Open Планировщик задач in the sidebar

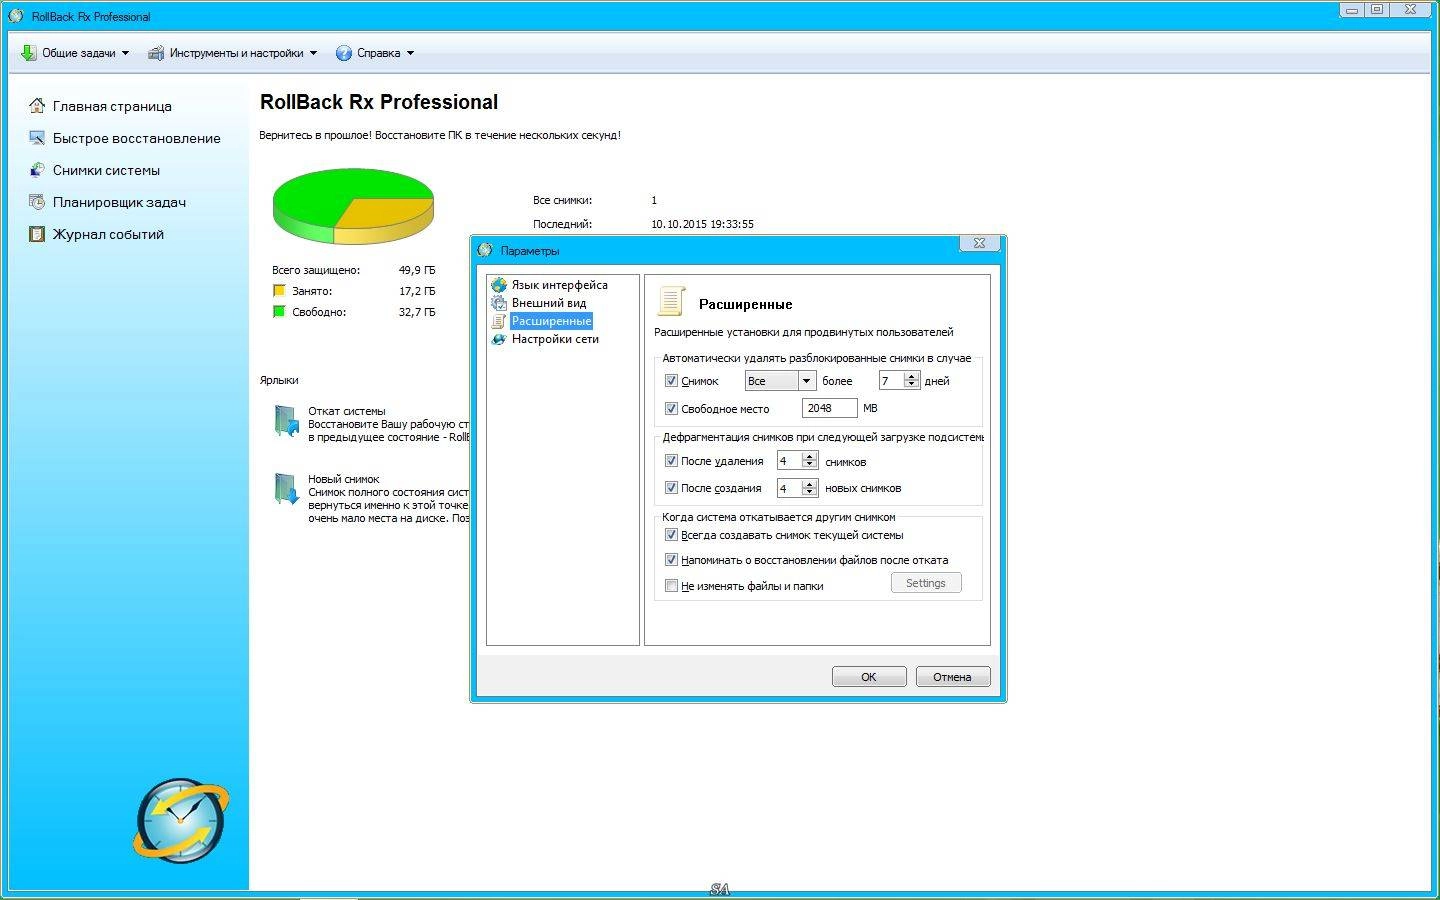[x=119, y=202]
